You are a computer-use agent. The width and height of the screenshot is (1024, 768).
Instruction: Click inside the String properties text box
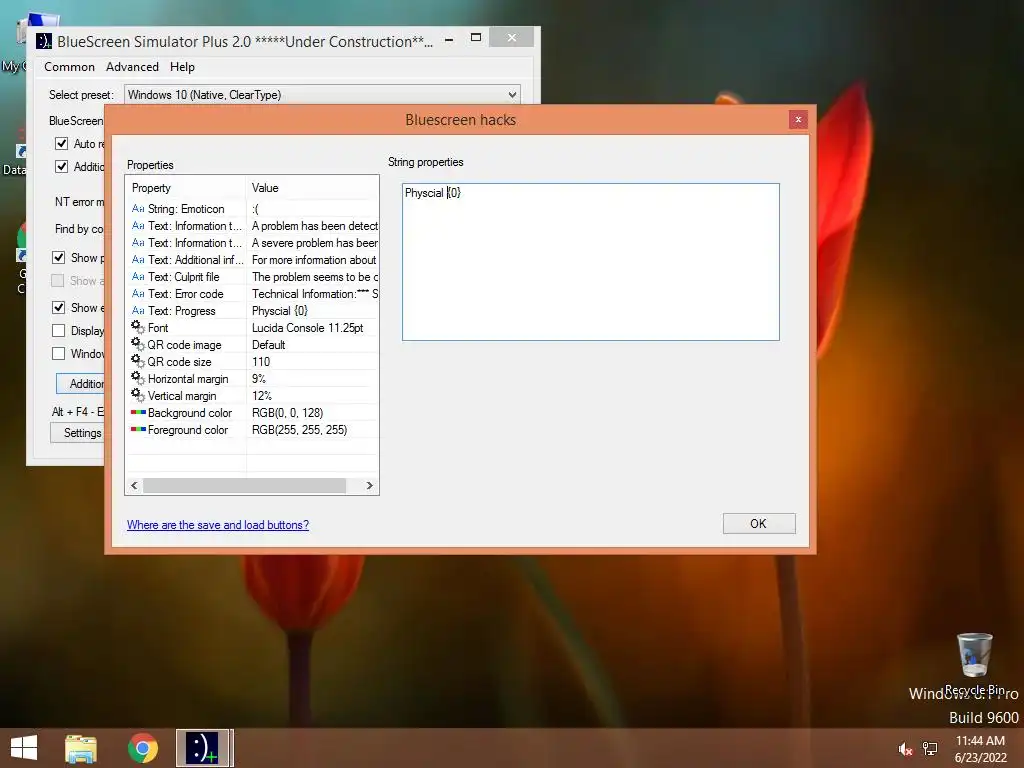[590, 262]
